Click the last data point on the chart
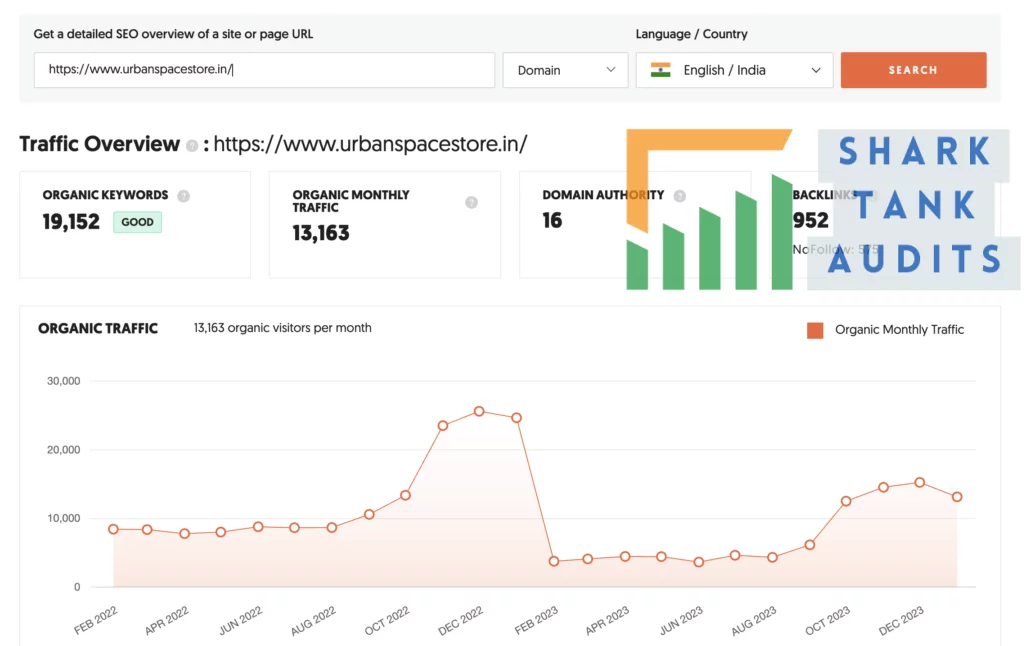Viewport: 1024px width, 646px height. tap(957, 497)
